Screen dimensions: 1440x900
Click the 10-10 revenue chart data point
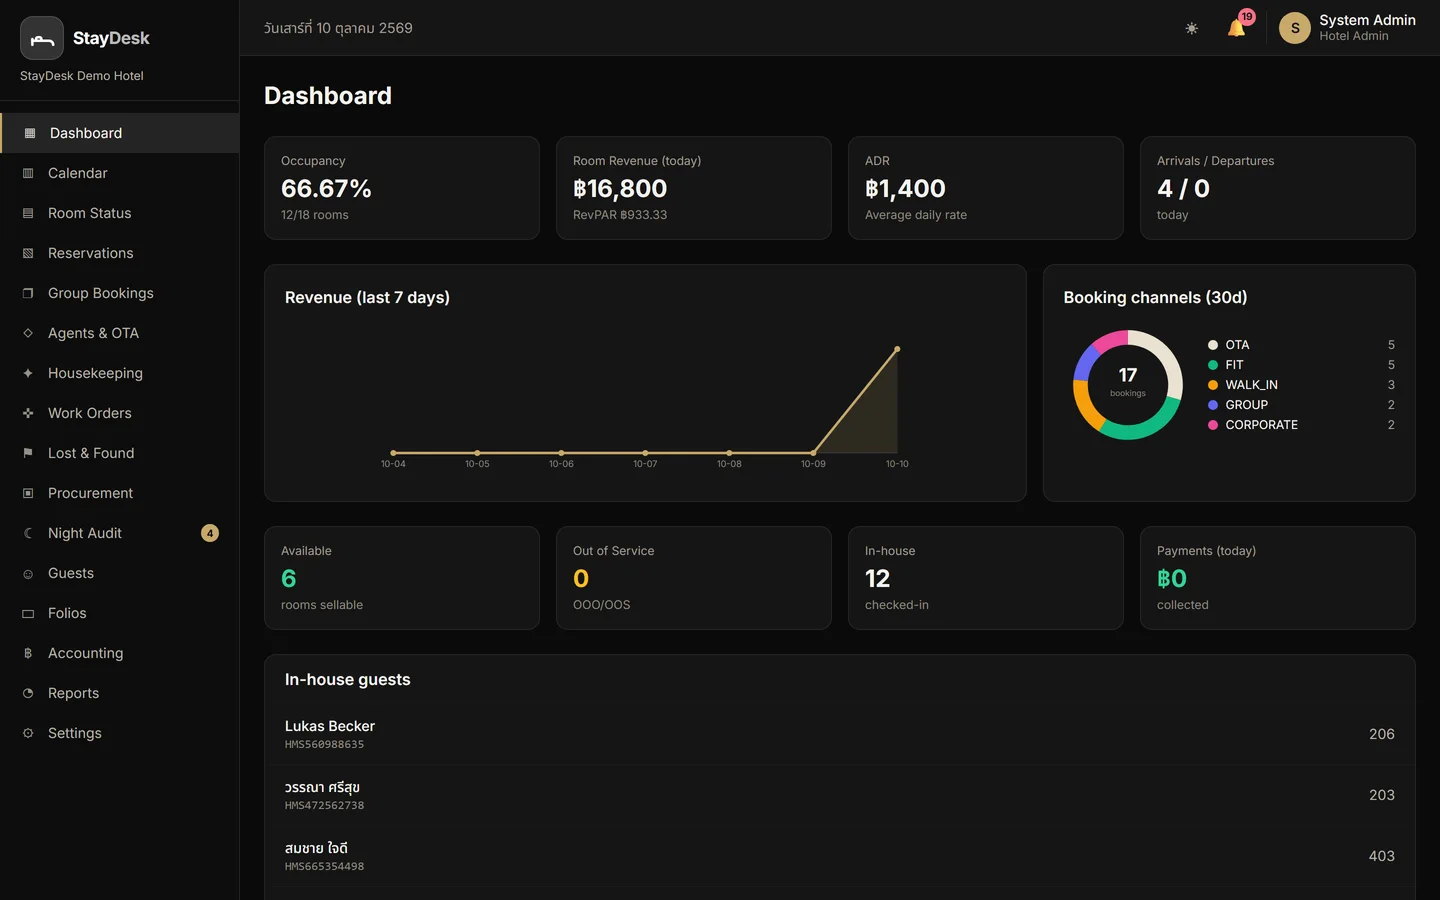pyautogui.click(x=897, y=349)
